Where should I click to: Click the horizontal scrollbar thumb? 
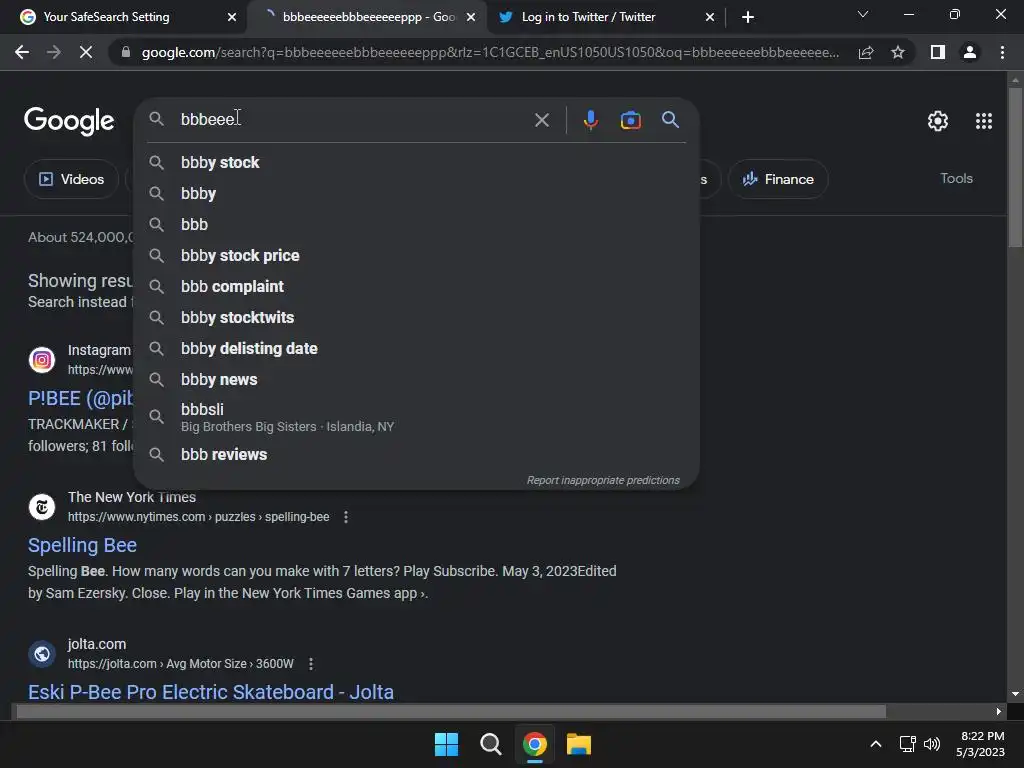[x=451, y=711]
